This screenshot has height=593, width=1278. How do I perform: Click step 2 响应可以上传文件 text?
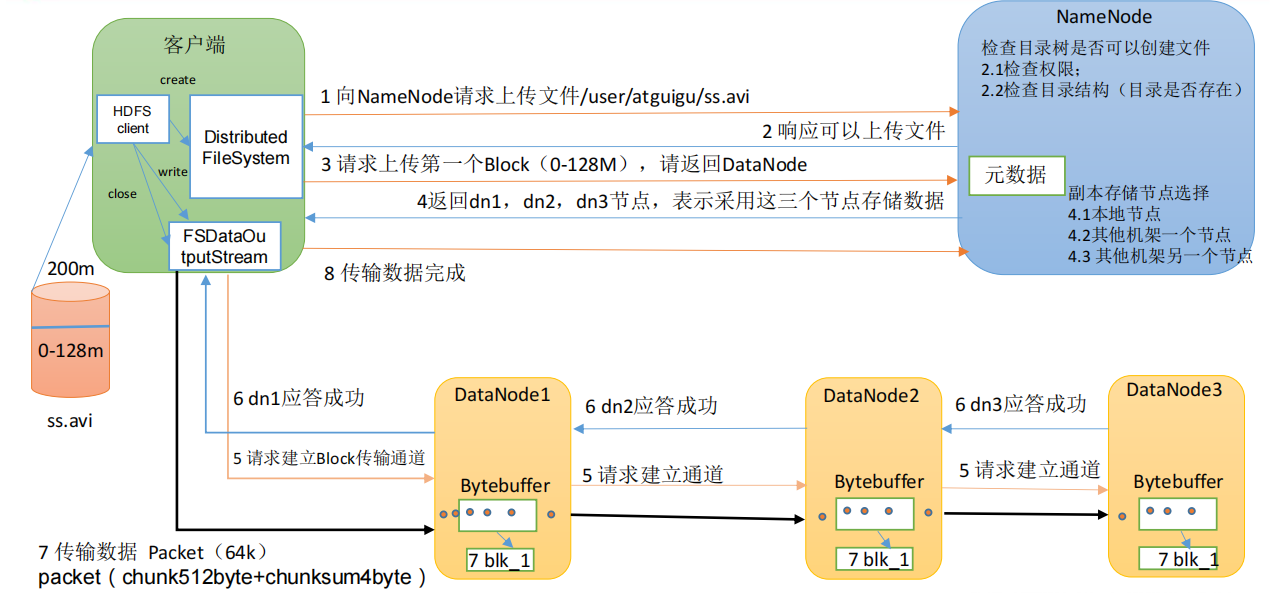853,131
